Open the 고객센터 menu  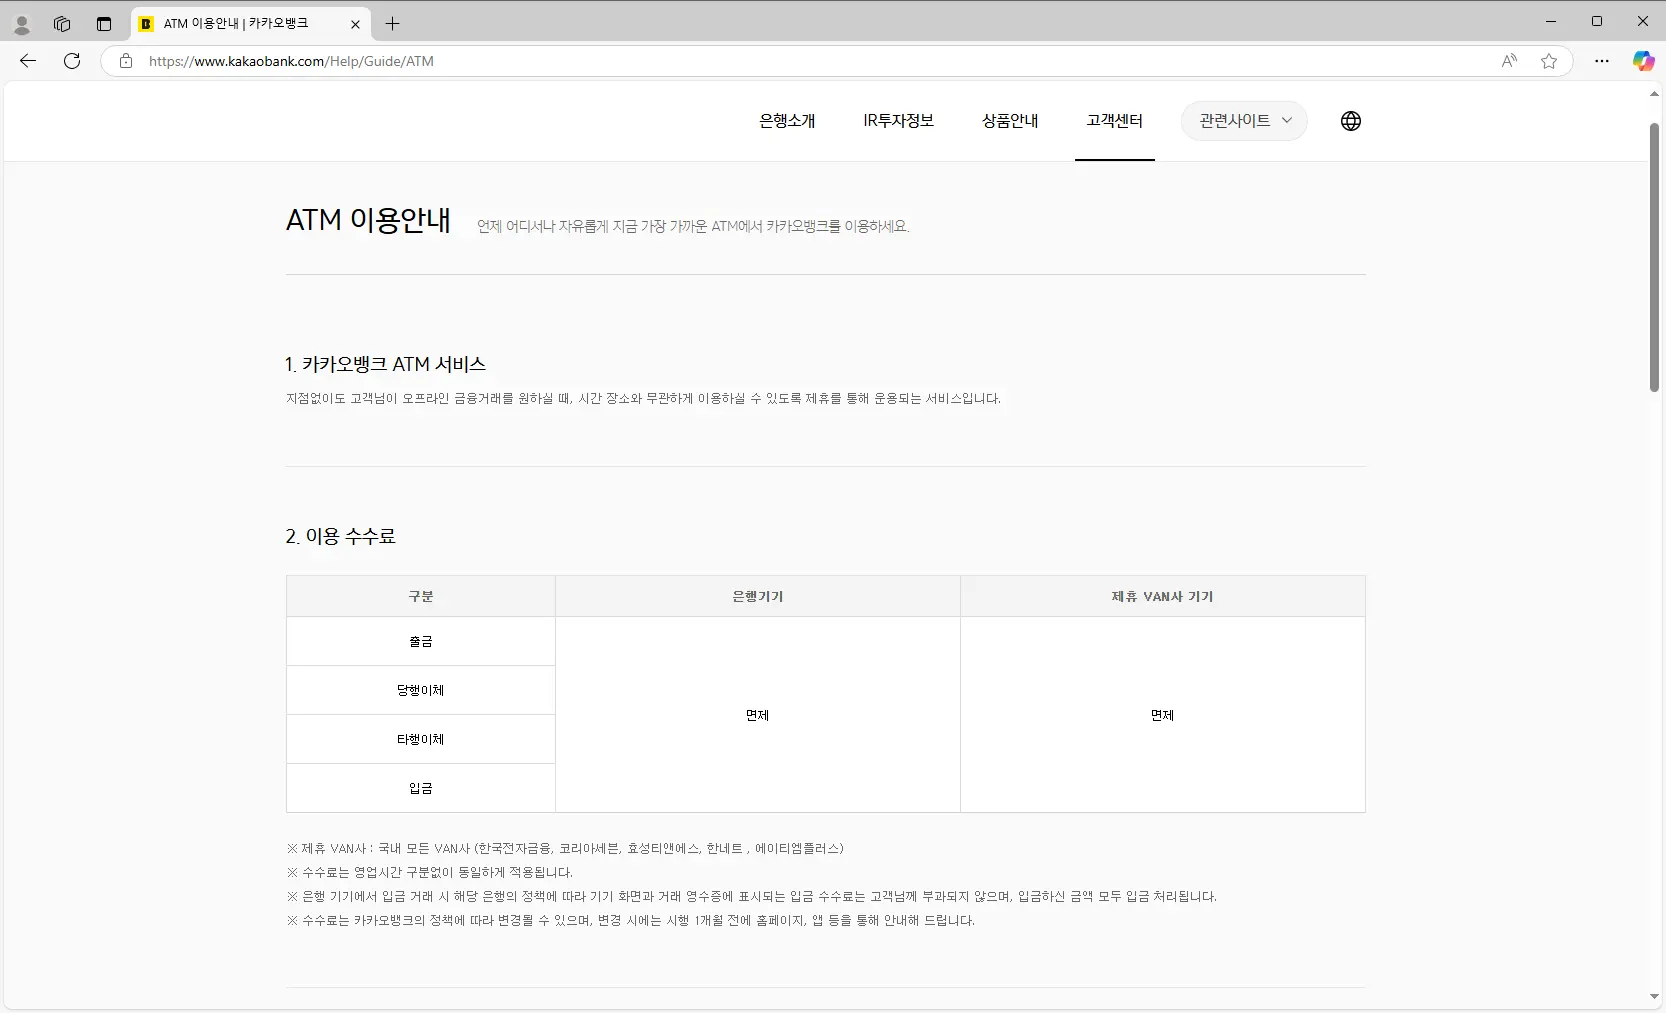pos(1114,121)
